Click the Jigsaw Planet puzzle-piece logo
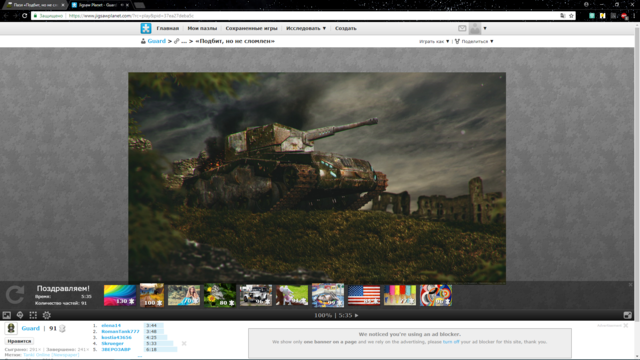 [146, 28]
